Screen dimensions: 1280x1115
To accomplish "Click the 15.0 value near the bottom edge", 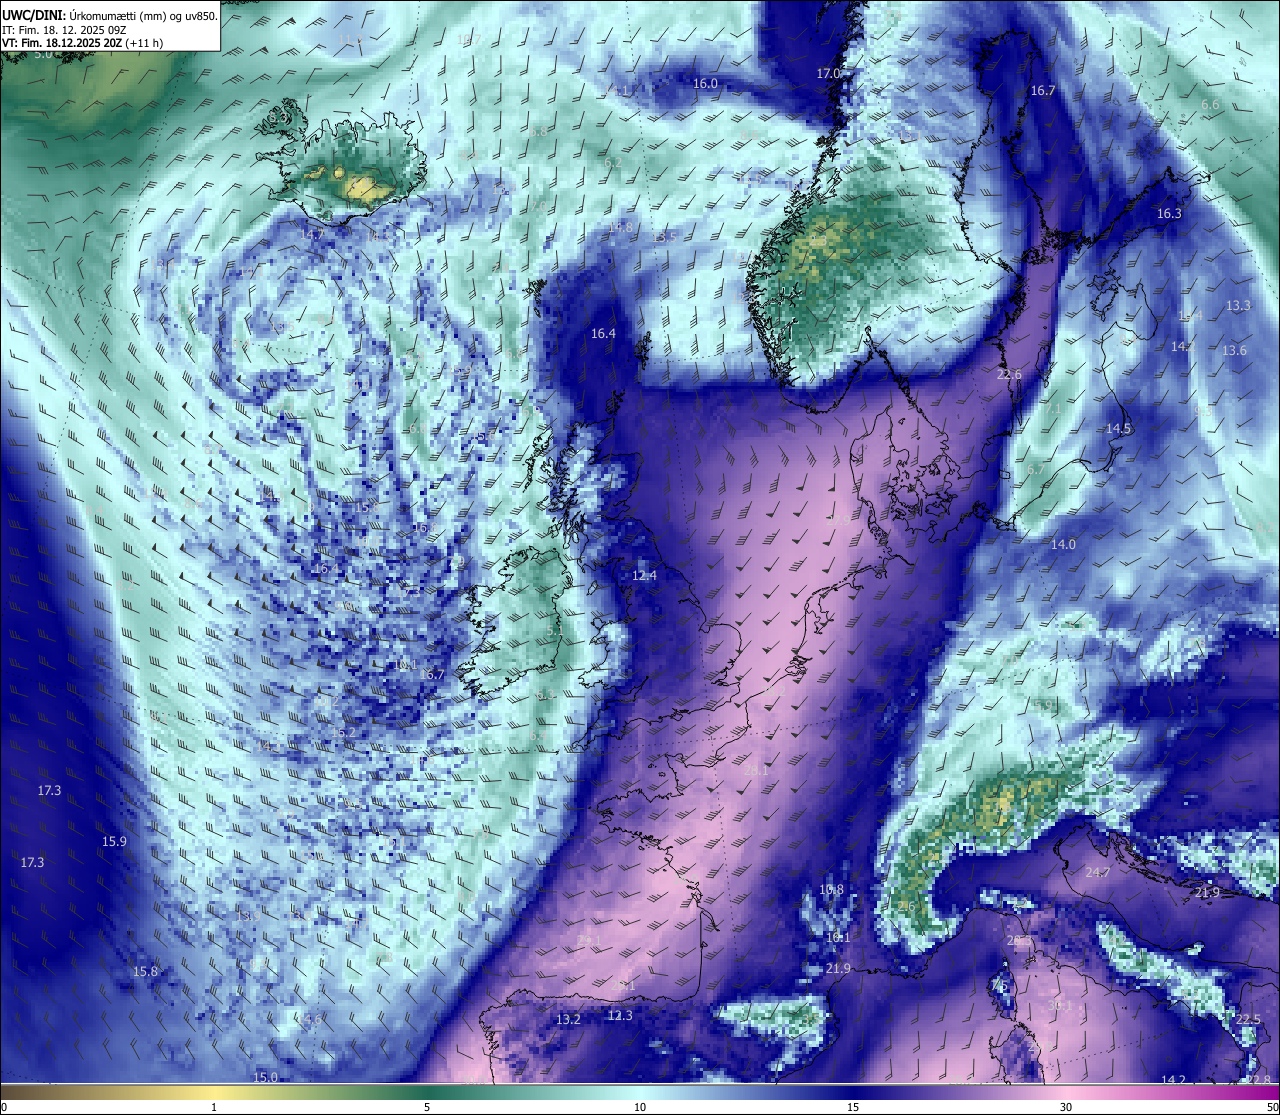I will pos(265,1078).
